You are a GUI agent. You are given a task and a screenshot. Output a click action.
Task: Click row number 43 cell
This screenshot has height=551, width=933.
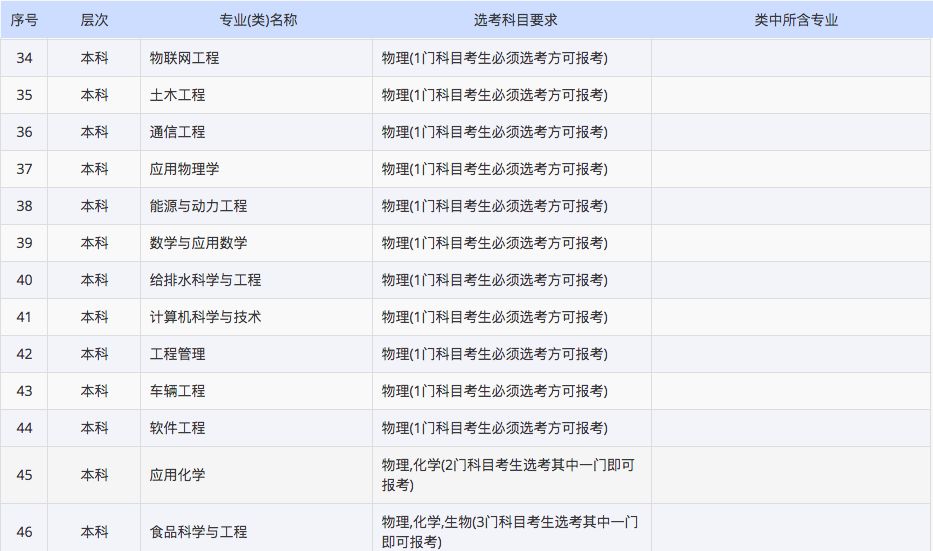click(24, 391)
